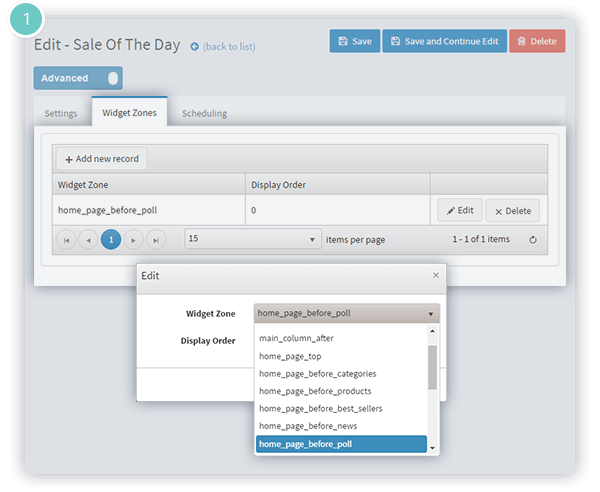
Task: Click the back to list arrow icon
Action: coord(194,47)
